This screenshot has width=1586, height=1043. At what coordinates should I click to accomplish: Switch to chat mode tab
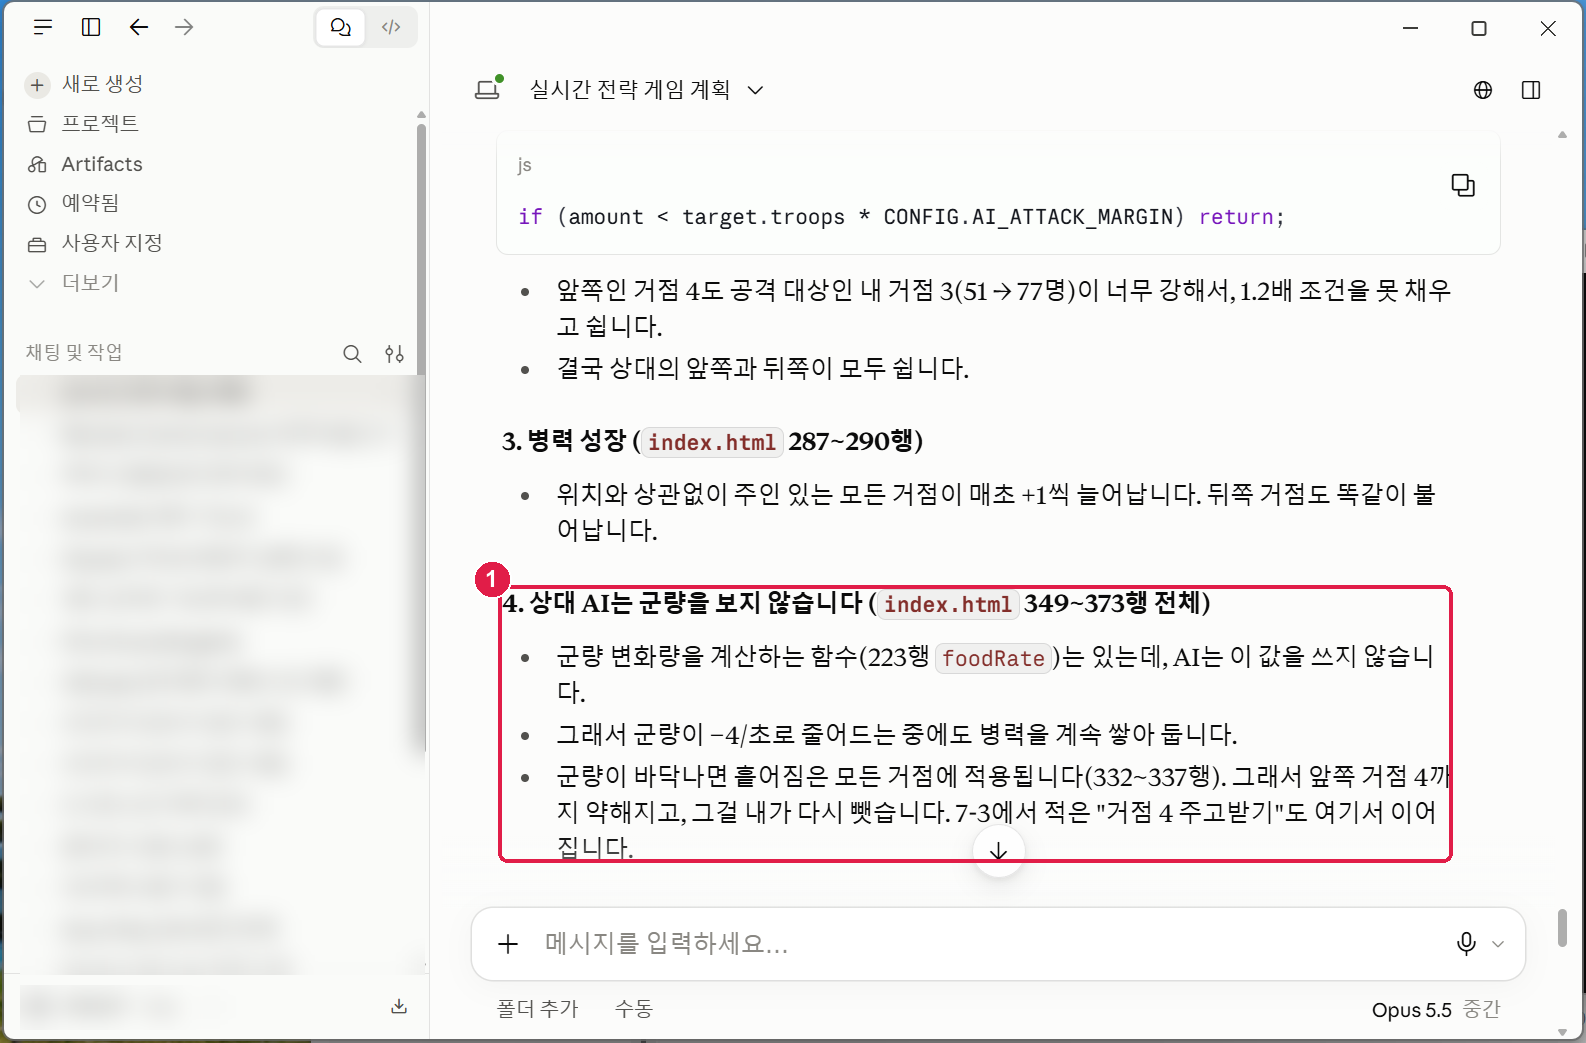(341, 27)
